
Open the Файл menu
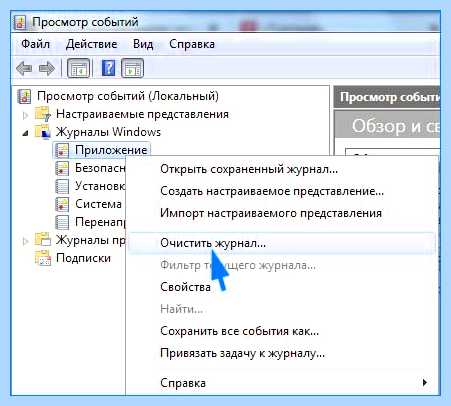pyautogui.click(x=35, y=44)
